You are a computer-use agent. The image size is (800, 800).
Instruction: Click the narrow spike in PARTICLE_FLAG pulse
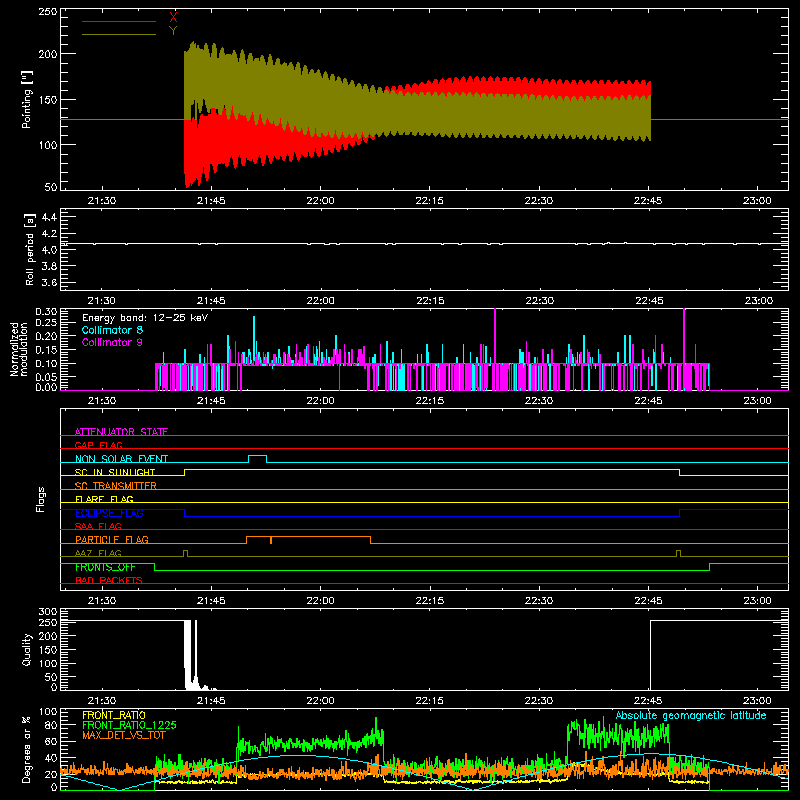271,540
